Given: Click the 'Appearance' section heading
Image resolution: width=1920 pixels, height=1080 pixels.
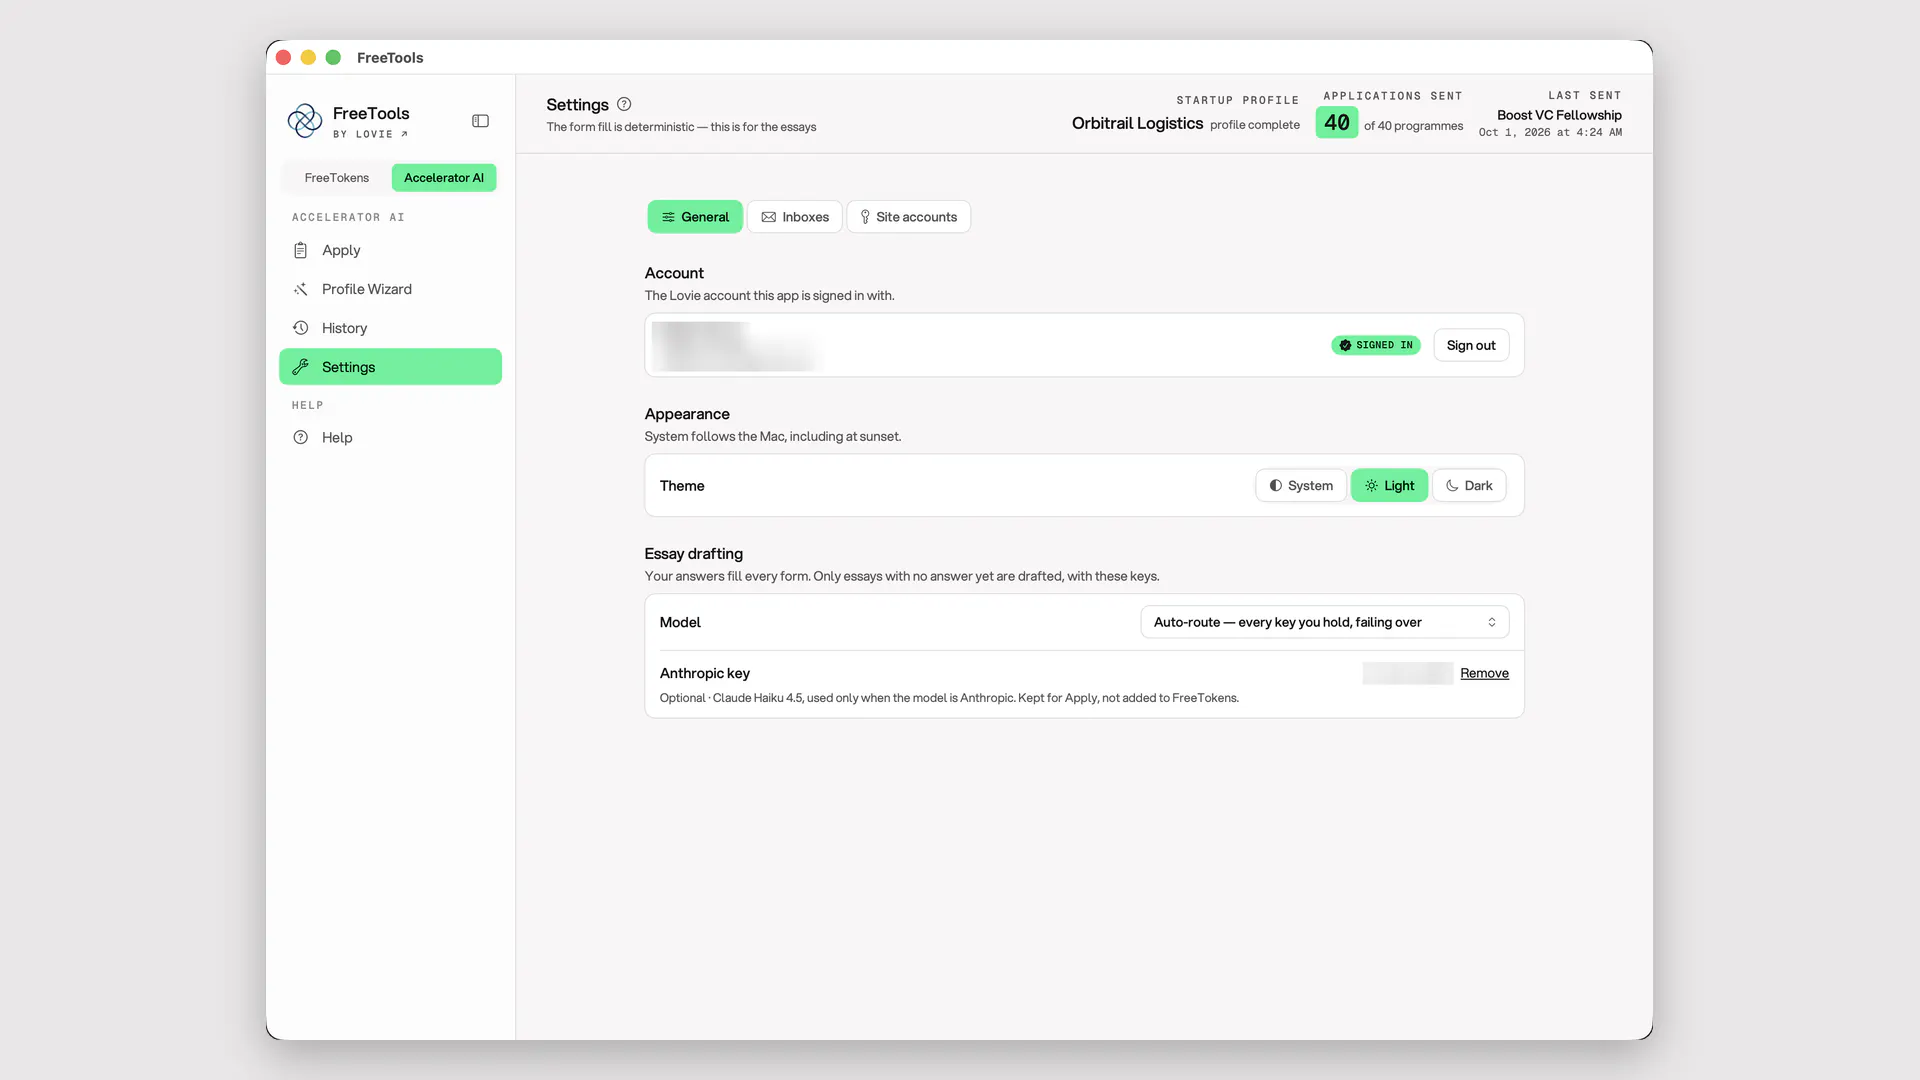Looking at the screenshot, I should coord(687,414).
